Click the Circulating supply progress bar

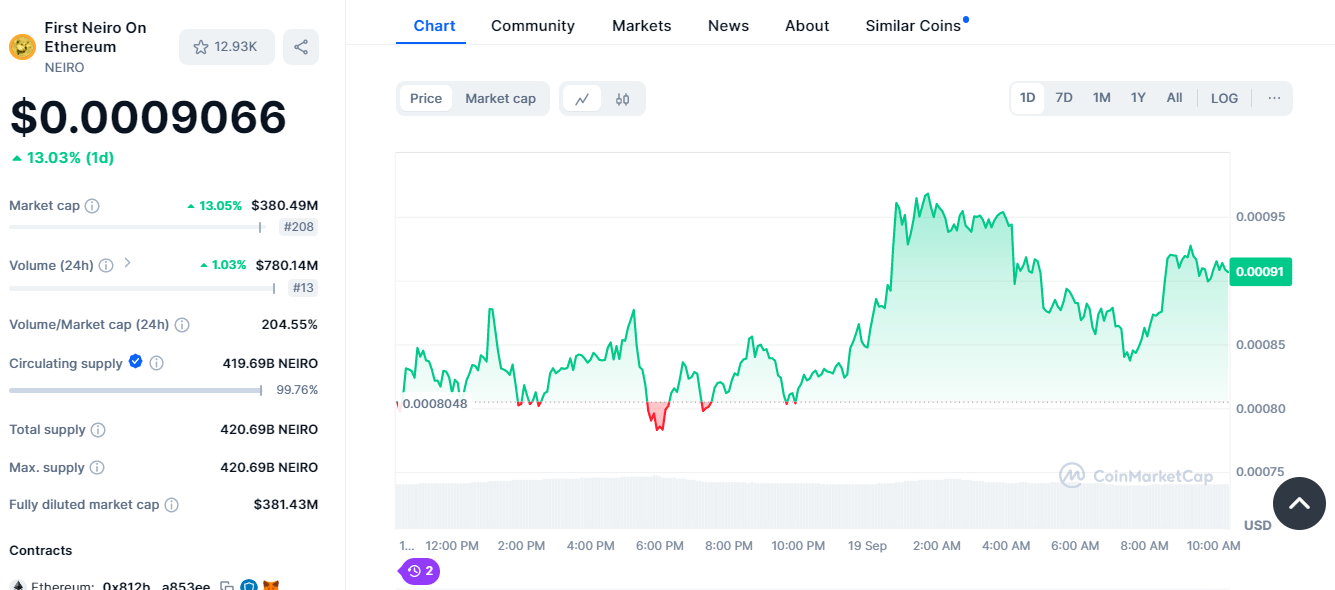(x=135, y=390)
